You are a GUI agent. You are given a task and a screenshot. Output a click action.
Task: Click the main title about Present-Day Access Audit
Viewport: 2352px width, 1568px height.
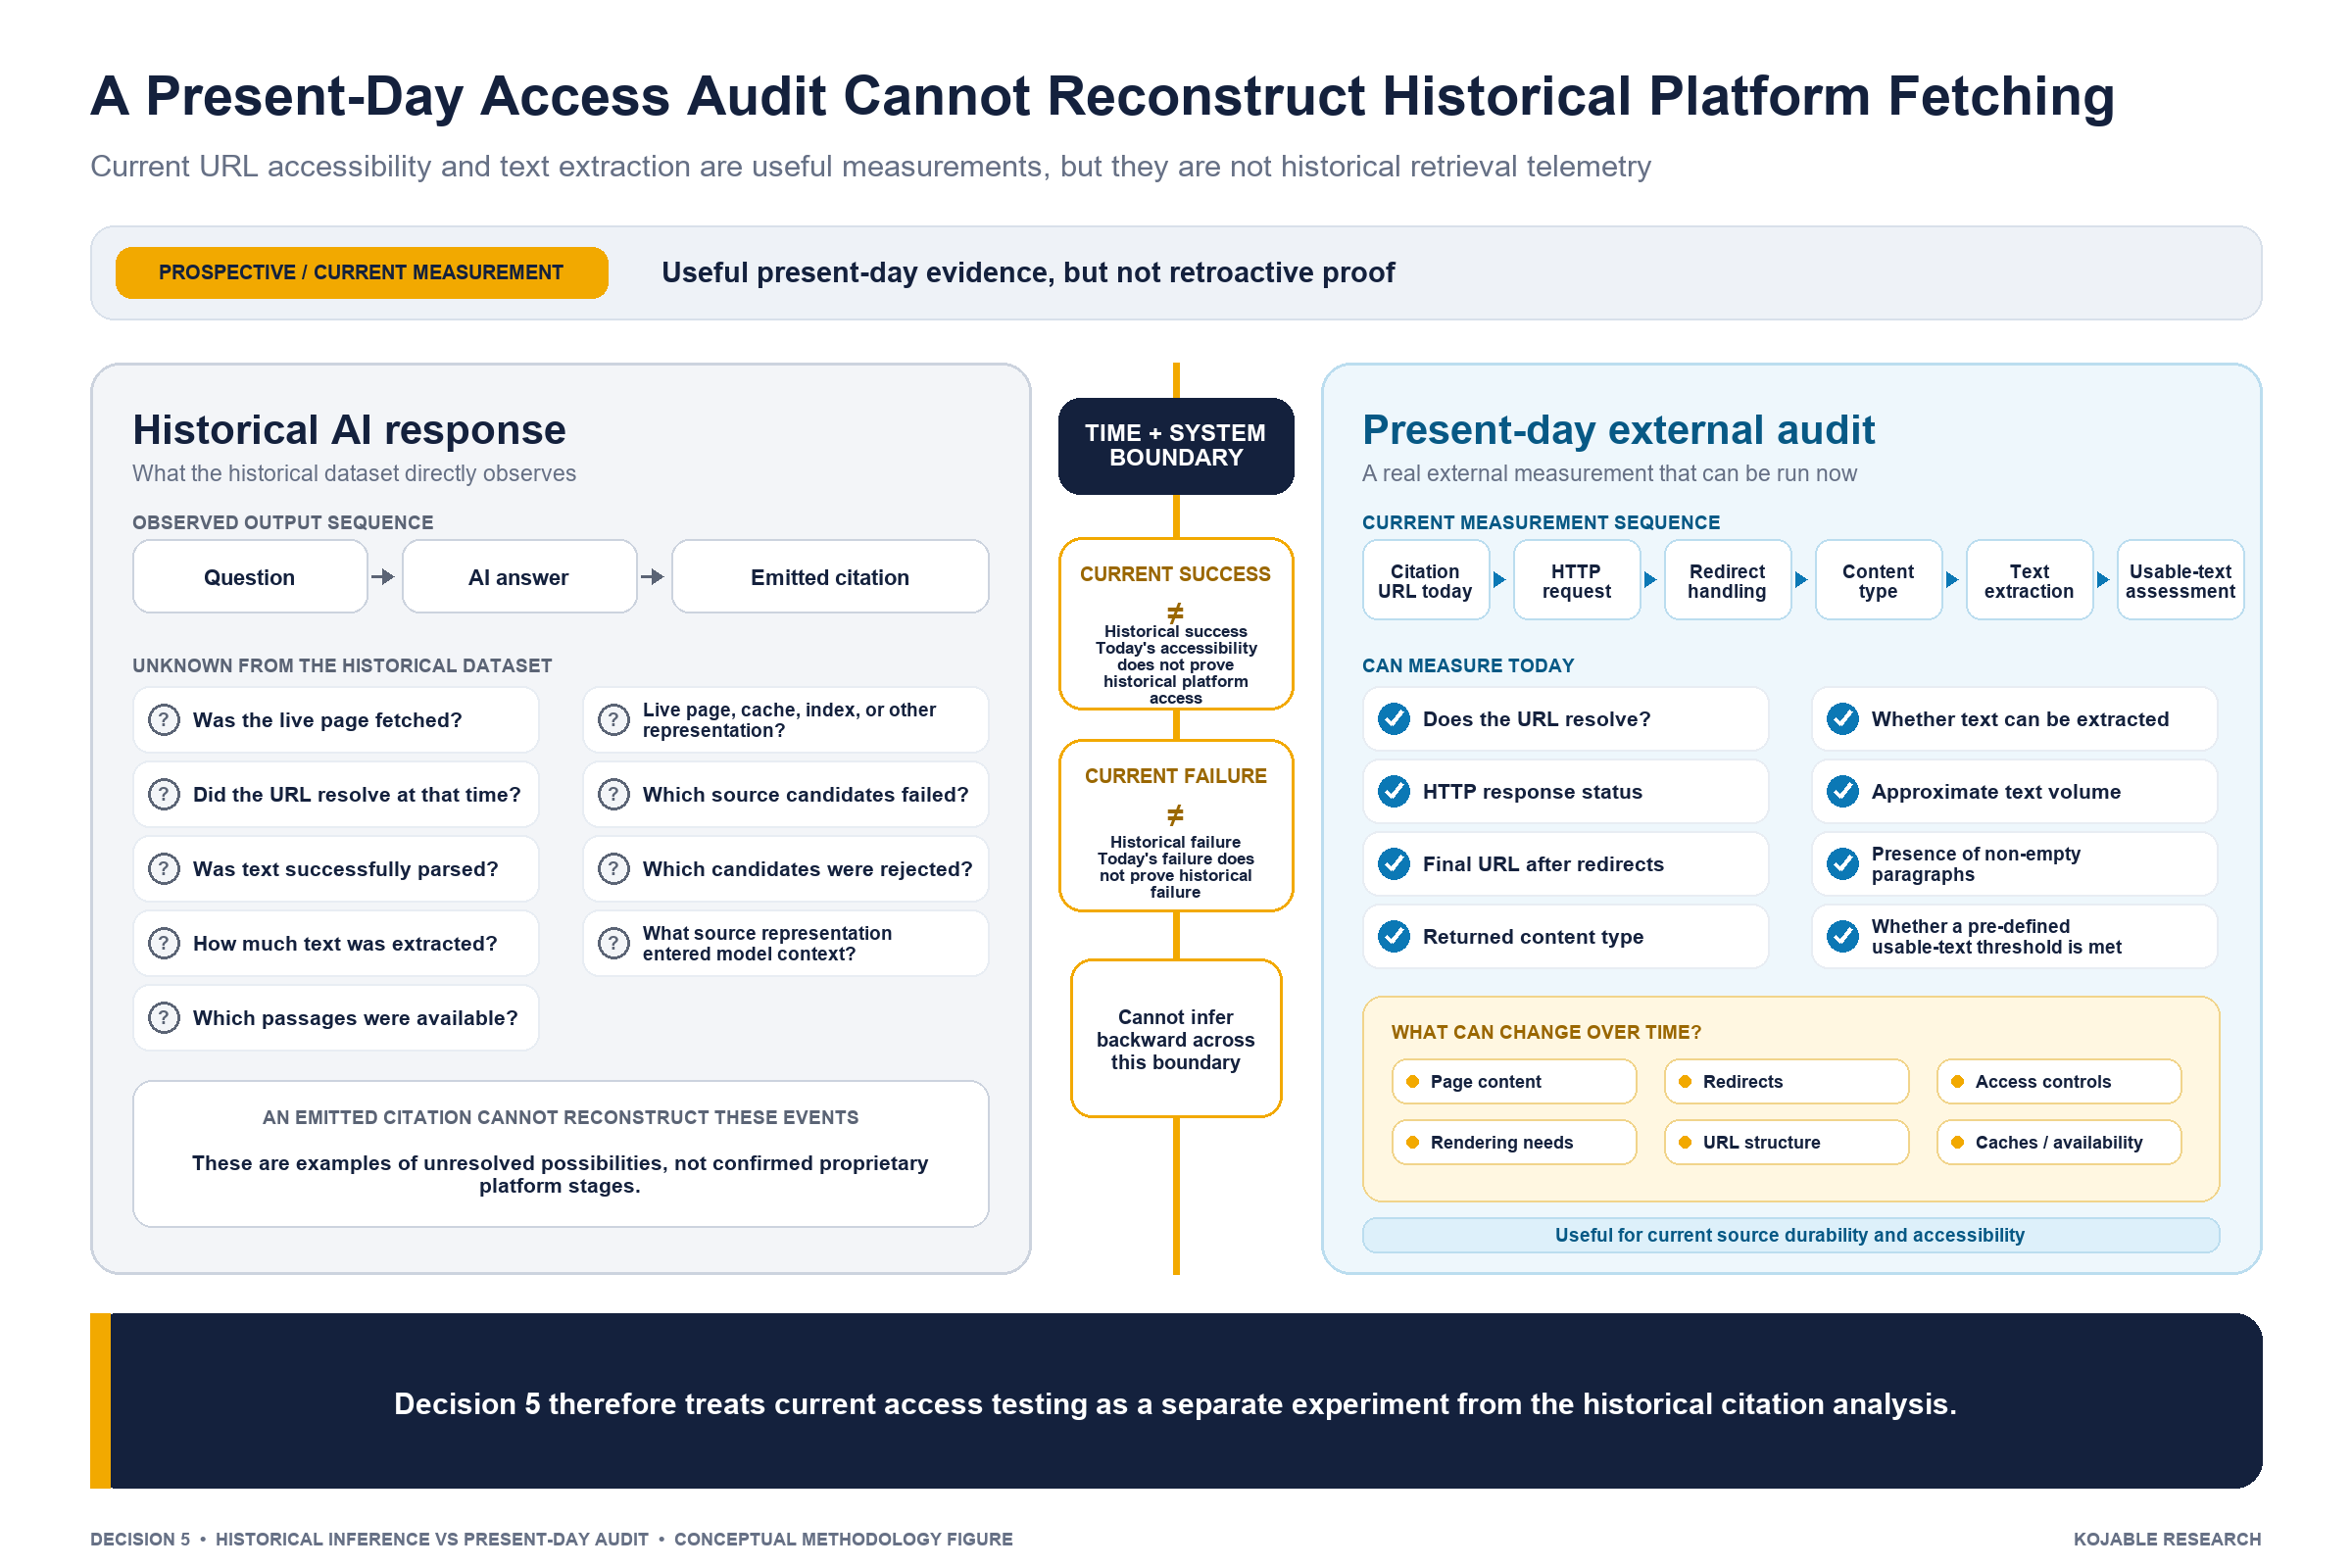coord(1102,96)
